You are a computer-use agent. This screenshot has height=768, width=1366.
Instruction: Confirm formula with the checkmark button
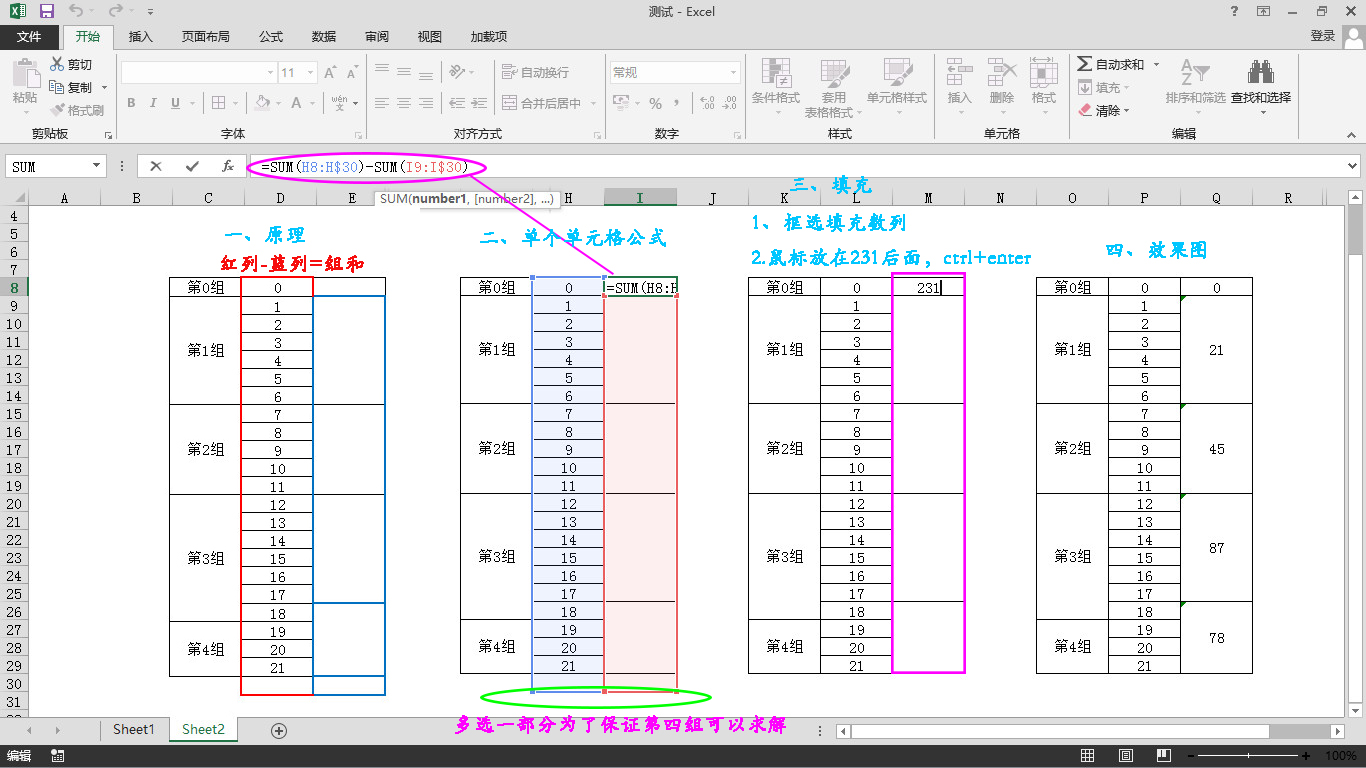[x=192, y=167]
